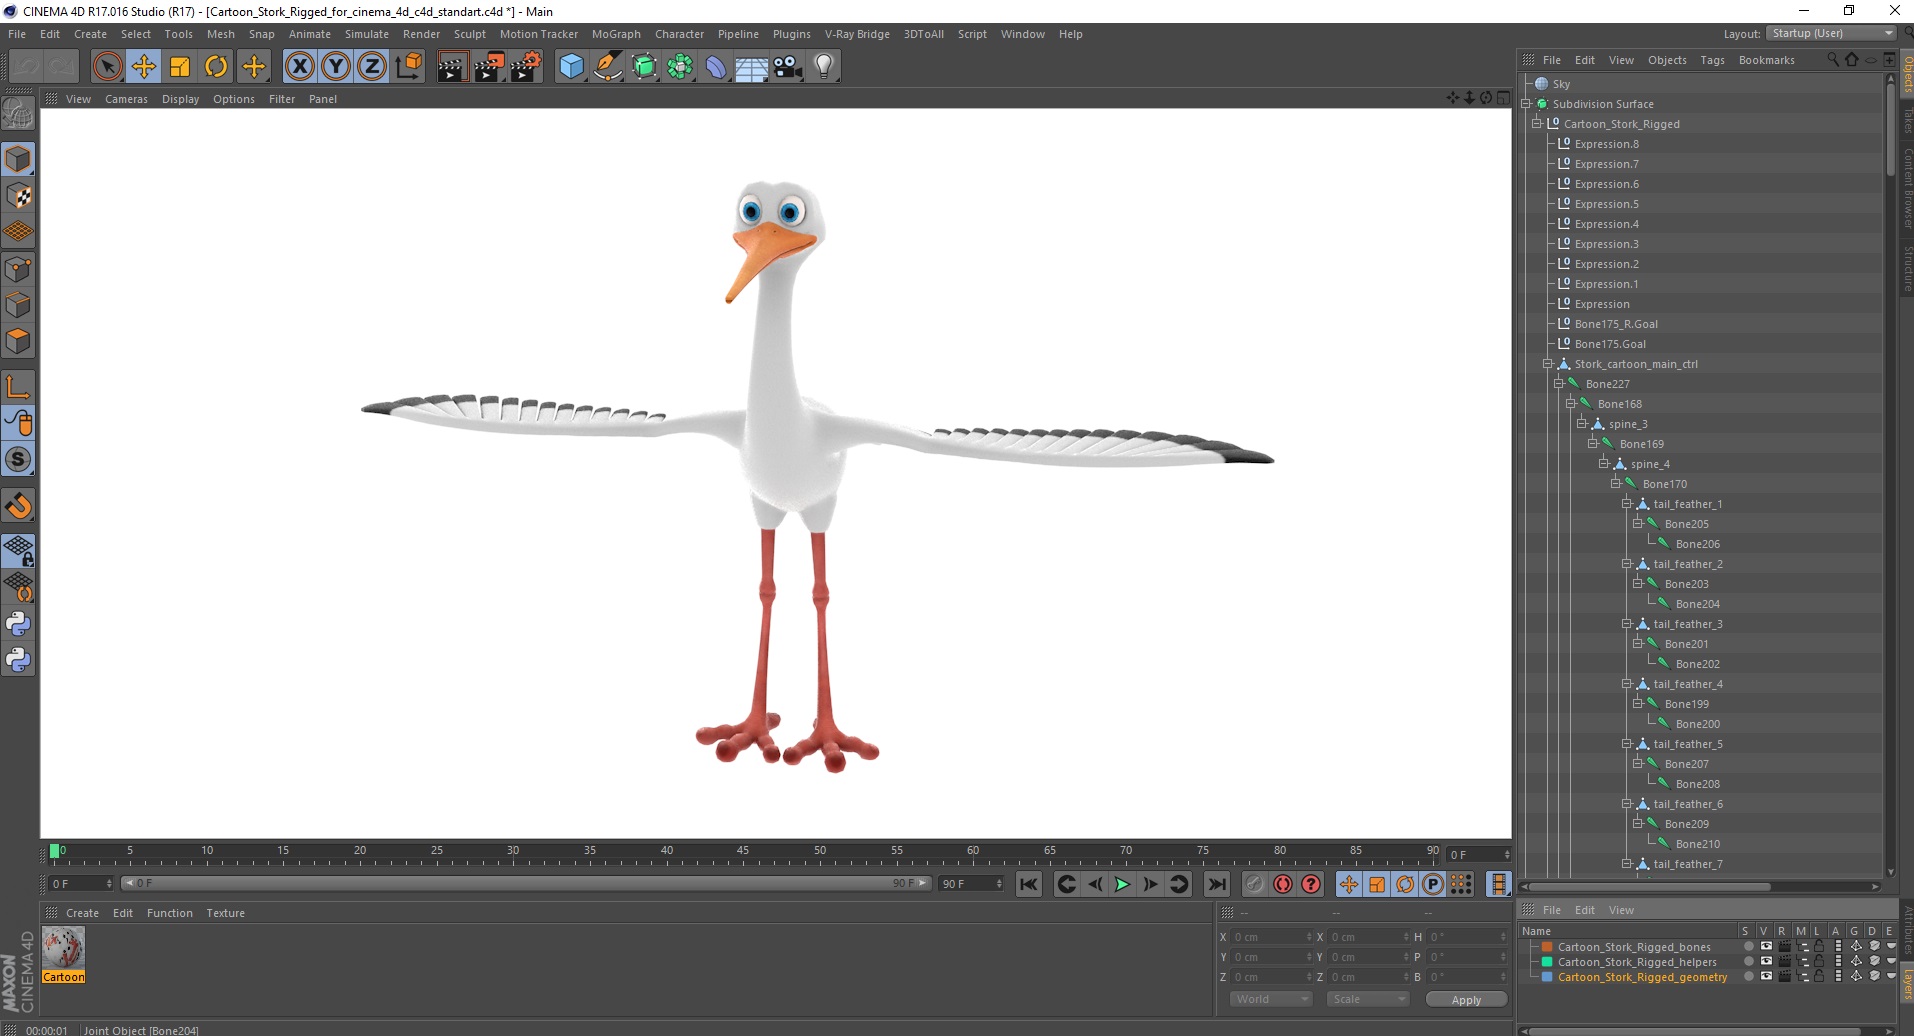The image size is (1914, 1036).
Task: Toggle visibility eye of Cartoon_Stork_Rigged_helpers layer
Action: pyautogui.click(x=1766, y=961)
